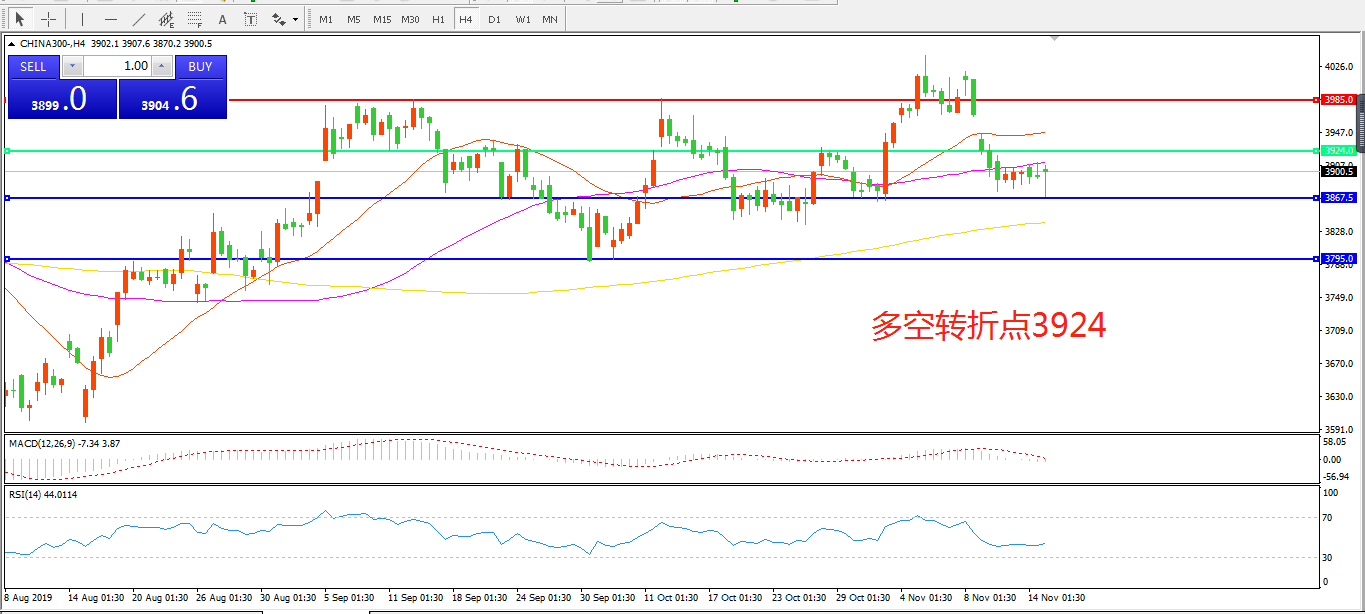Viewport: 1365px width, 614px height.
Task: Increase lot volume with up arrow
Action: tap(162, 66)
